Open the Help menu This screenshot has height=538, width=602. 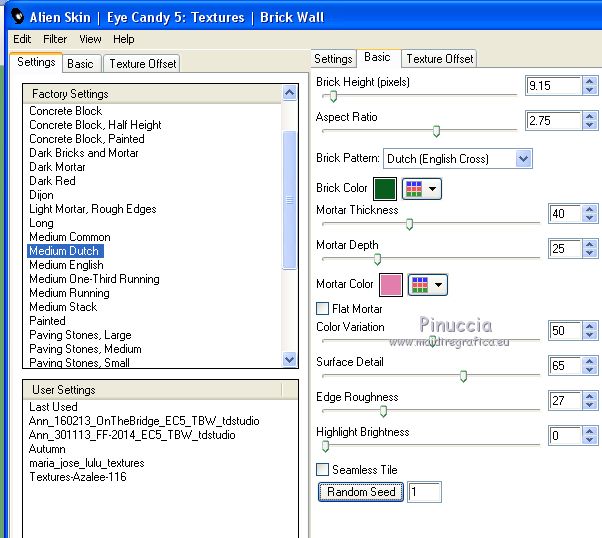click(124, 39)
